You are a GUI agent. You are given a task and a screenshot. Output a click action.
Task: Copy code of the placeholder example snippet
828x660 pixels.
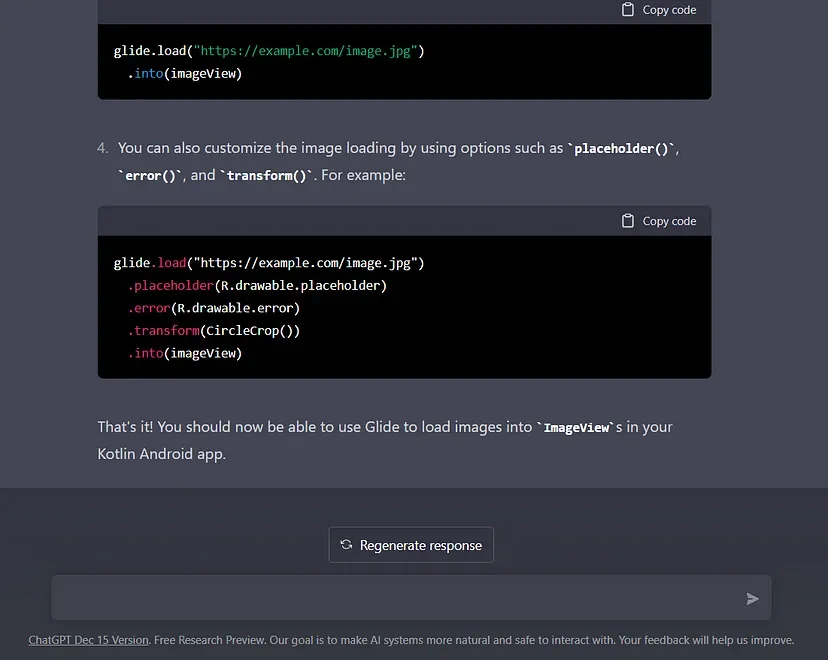click(659, 221)
